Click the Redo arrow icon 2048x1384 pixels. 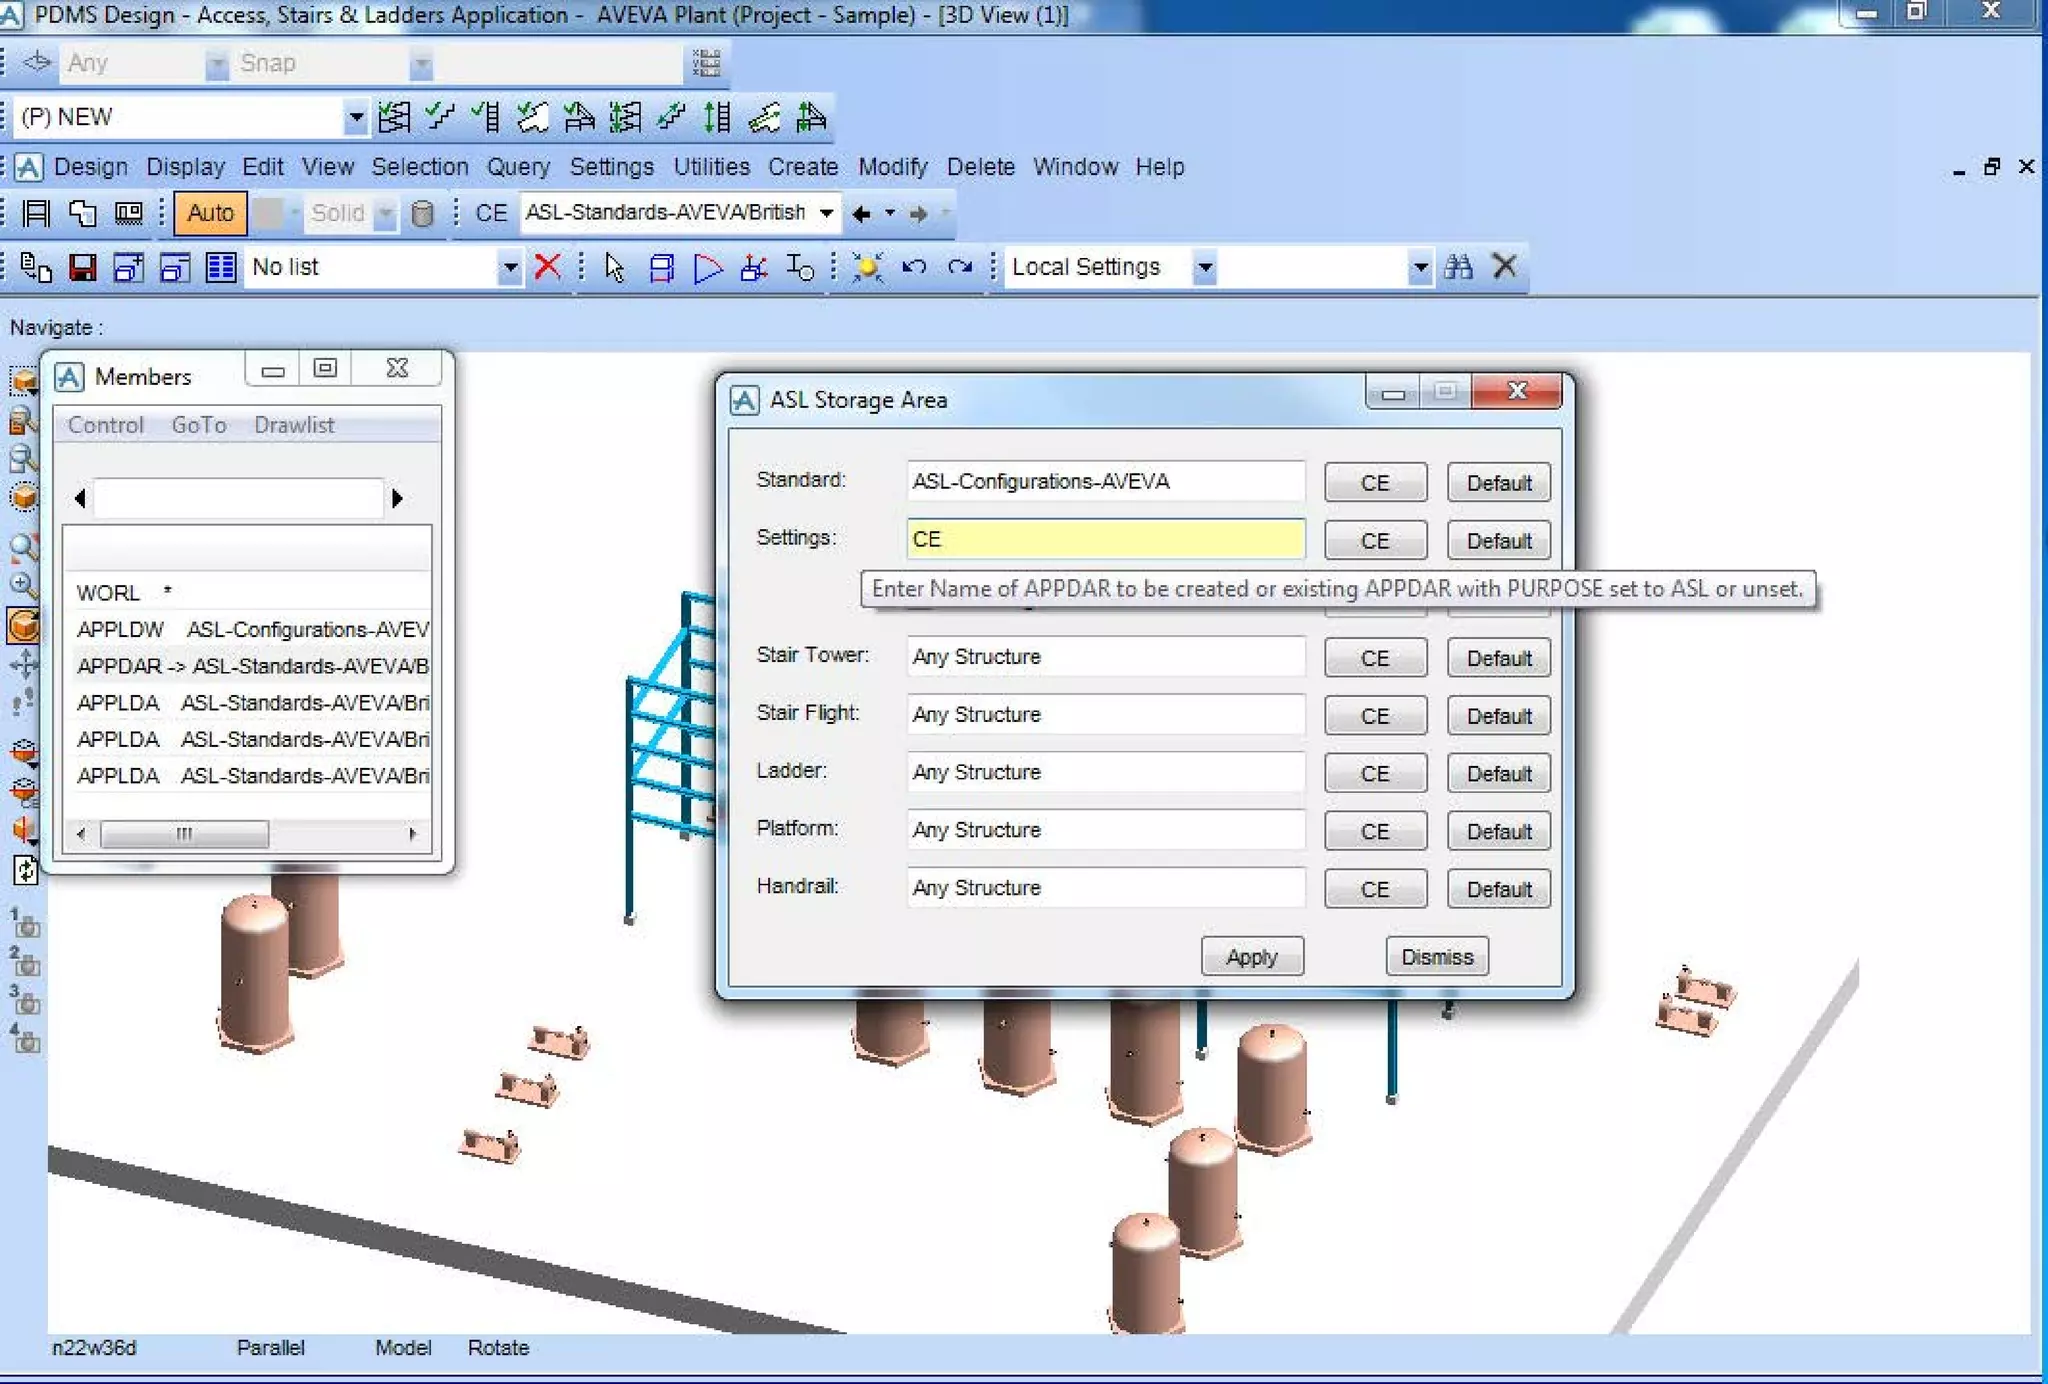pyautogui.click(x=959, y=267)
